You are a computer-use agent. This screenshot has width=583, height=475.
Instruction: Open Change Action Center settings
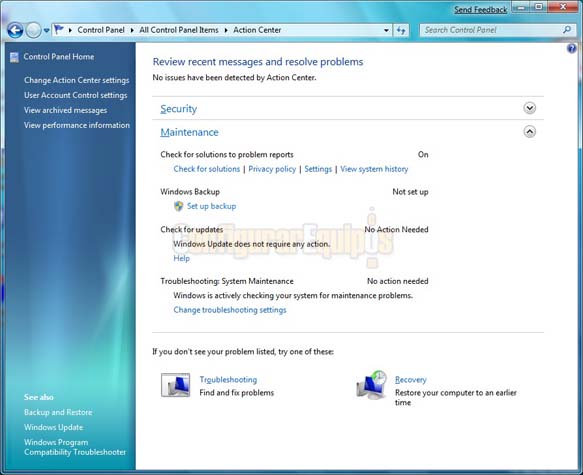click(77, 80)
